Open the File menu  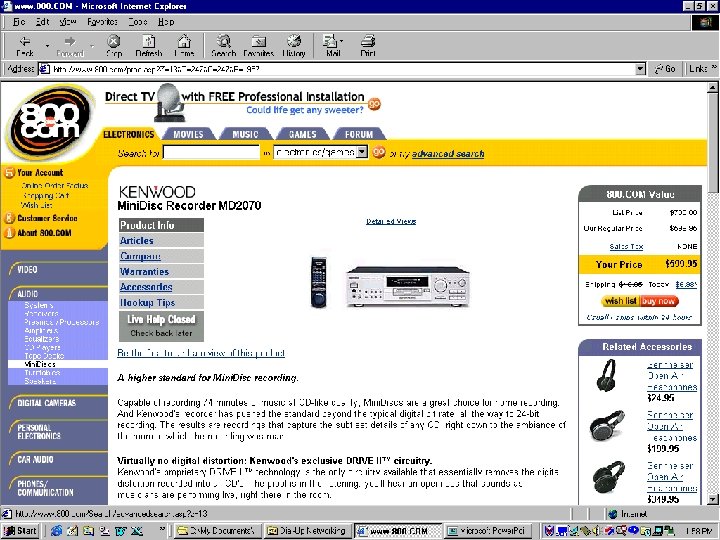[x=19, y=22]
